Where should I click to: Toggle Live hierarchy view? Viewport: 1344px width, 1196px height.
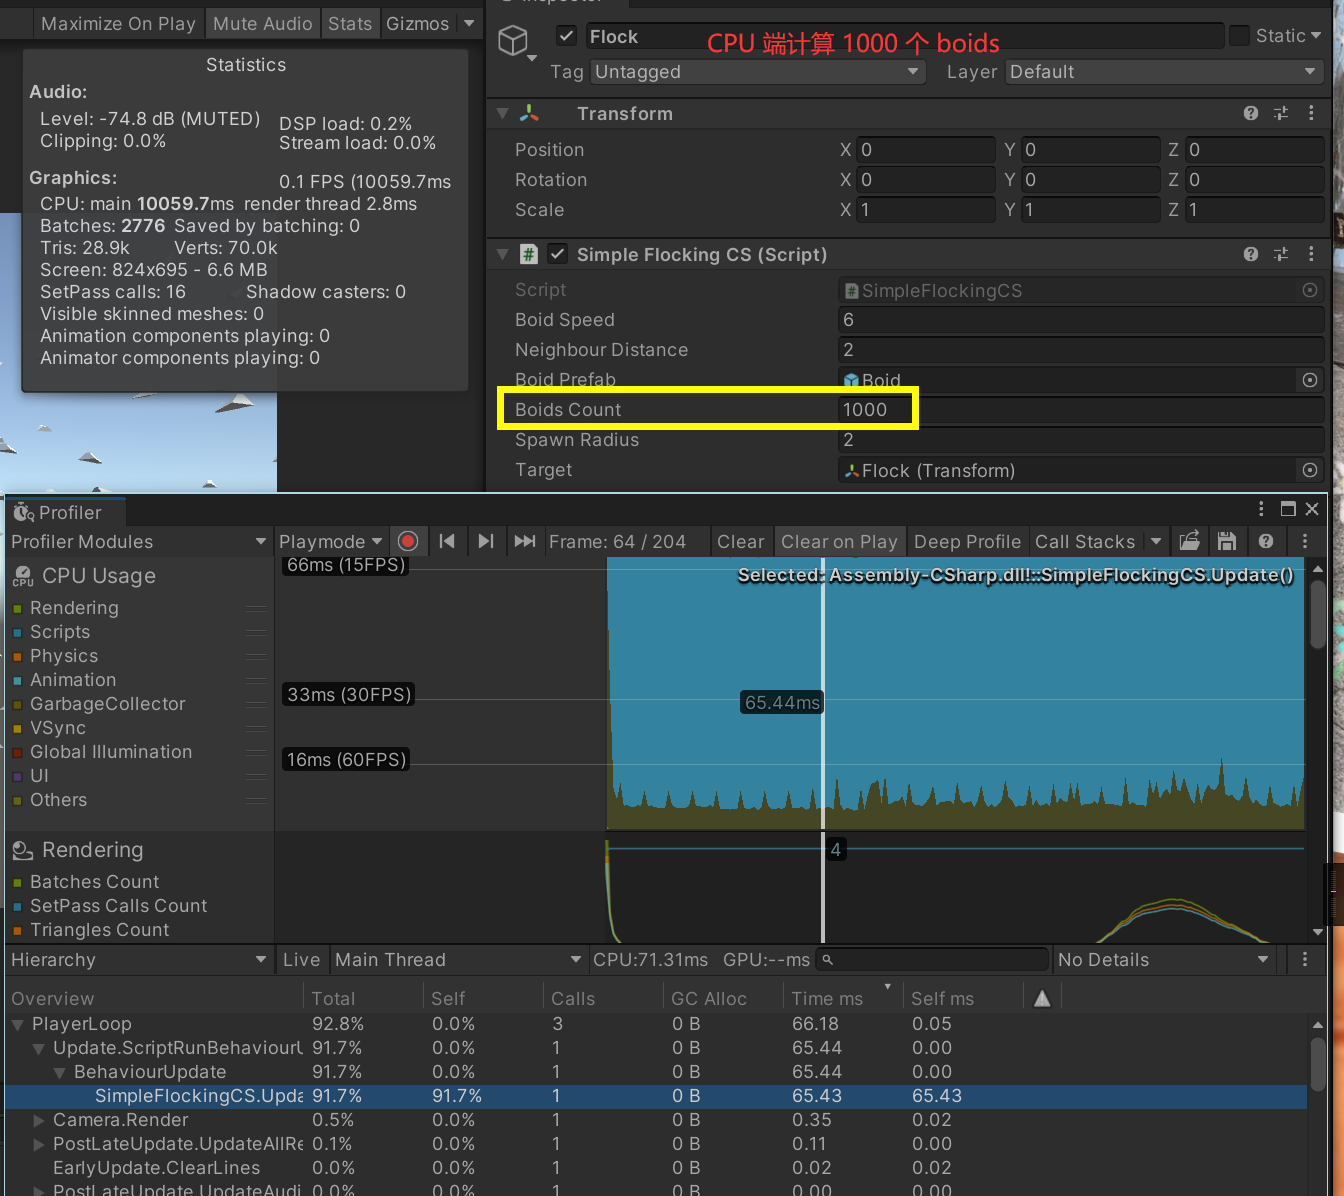pyautogui.click(x=301, y=959)
